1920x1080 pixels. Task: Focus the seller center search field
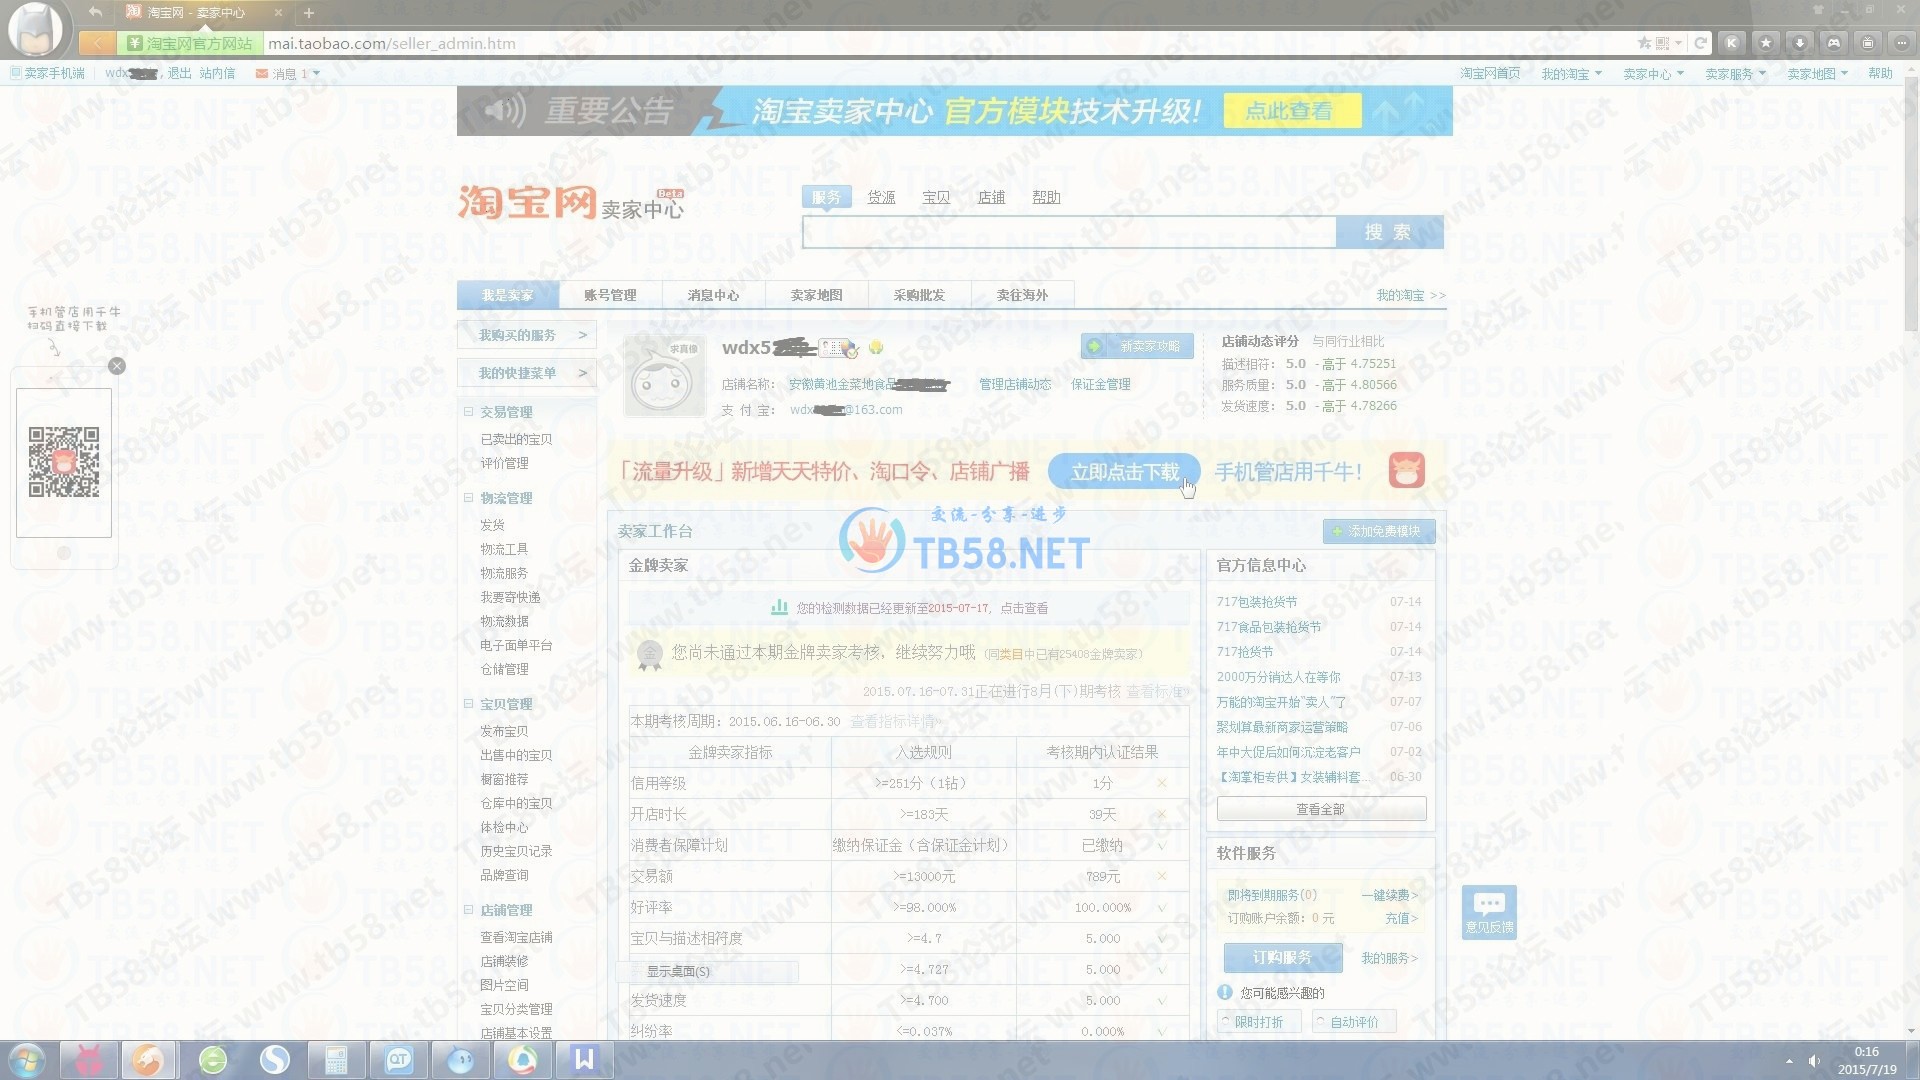[x=1069, y=232]
